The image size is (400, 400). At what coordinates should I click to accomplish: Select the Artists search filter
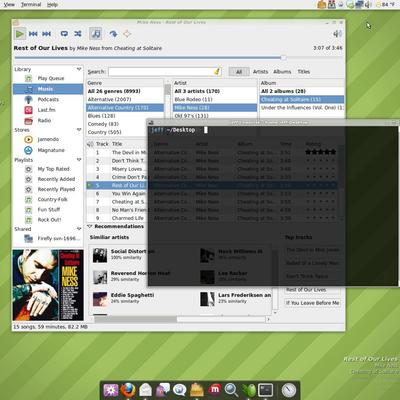tap(260, 72)
